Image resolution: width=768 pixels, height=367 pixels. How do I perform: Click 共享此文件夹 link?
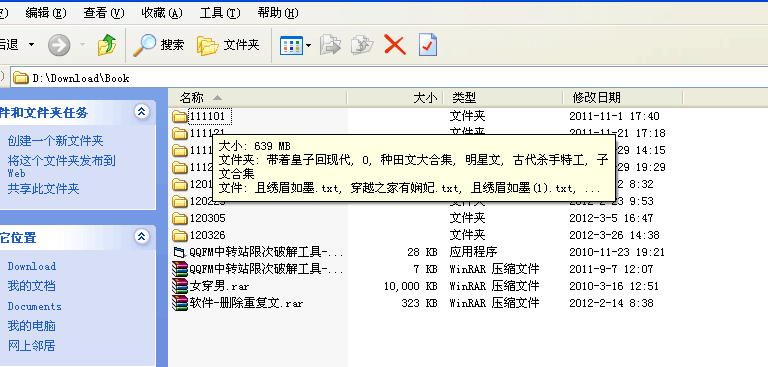pos(43,189)
